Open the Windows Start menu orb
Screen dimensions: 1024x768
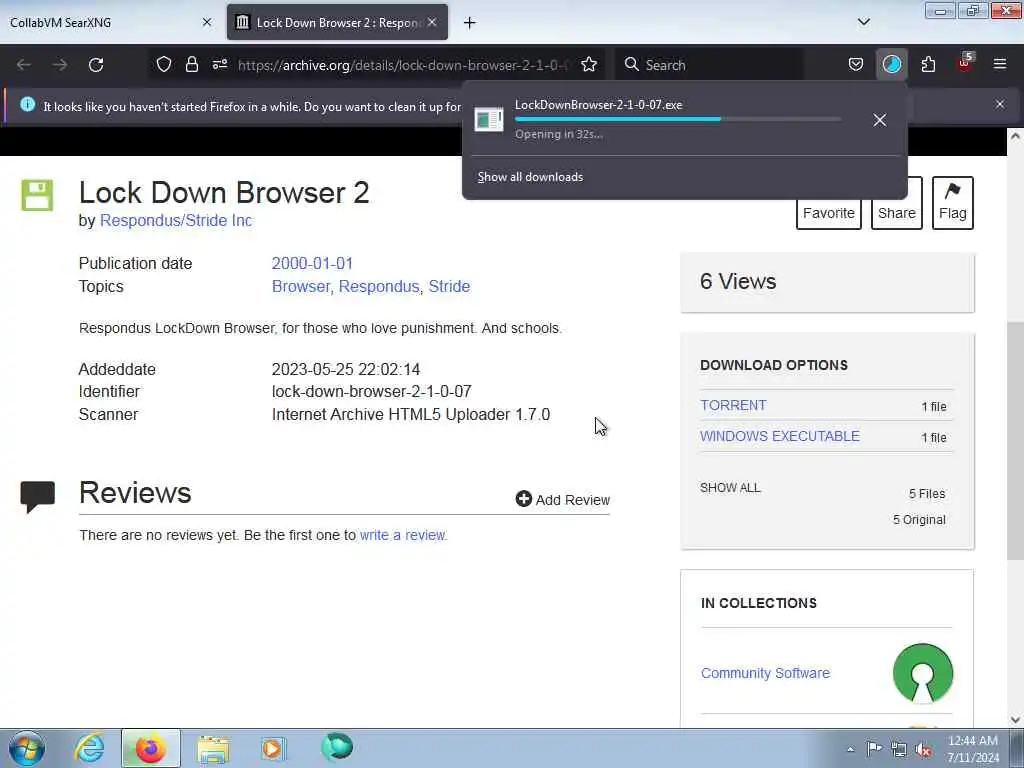[27, 748]
